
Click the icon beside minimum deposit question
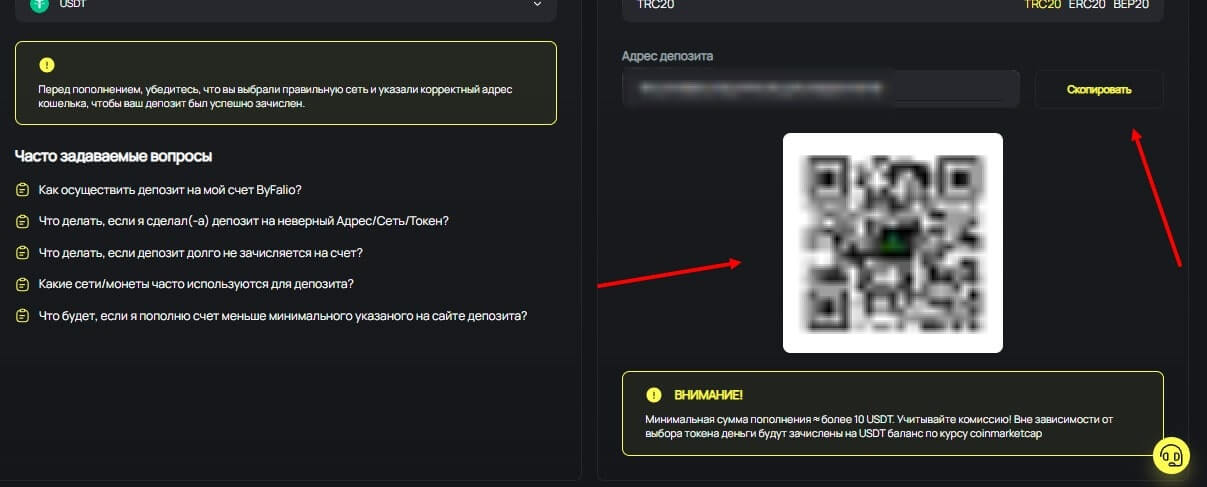tap(23, 316)
